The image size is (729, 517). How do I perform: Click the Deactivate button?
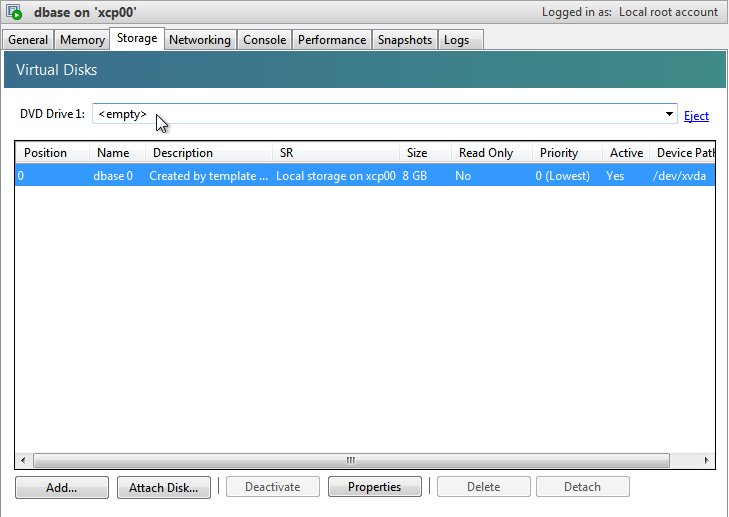click(273, 487)
